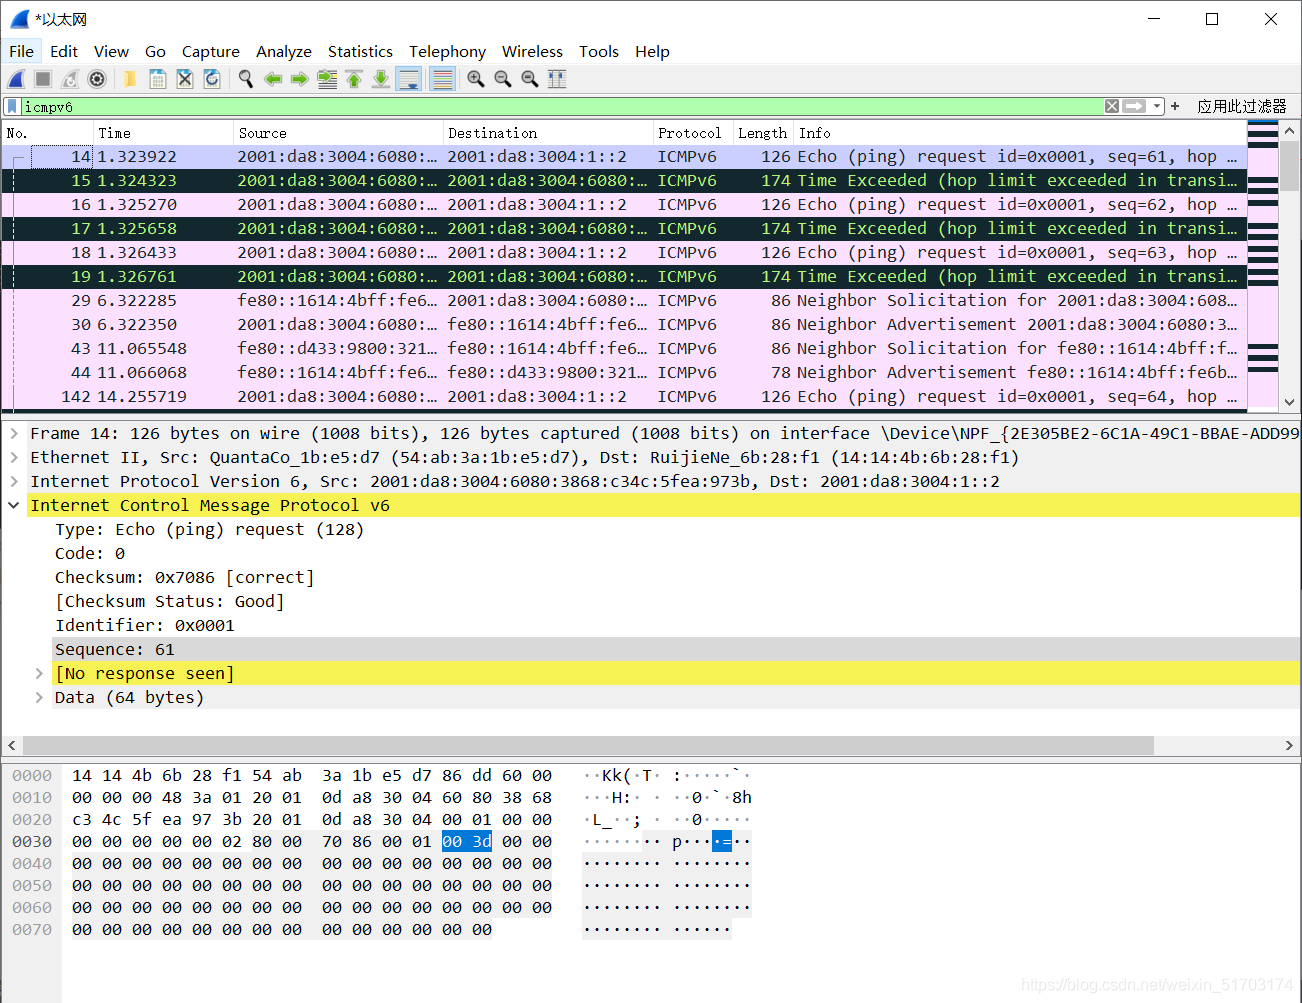Close this capture file
This screenshot has height=1003, width=1302.
[x=184, y=79]
